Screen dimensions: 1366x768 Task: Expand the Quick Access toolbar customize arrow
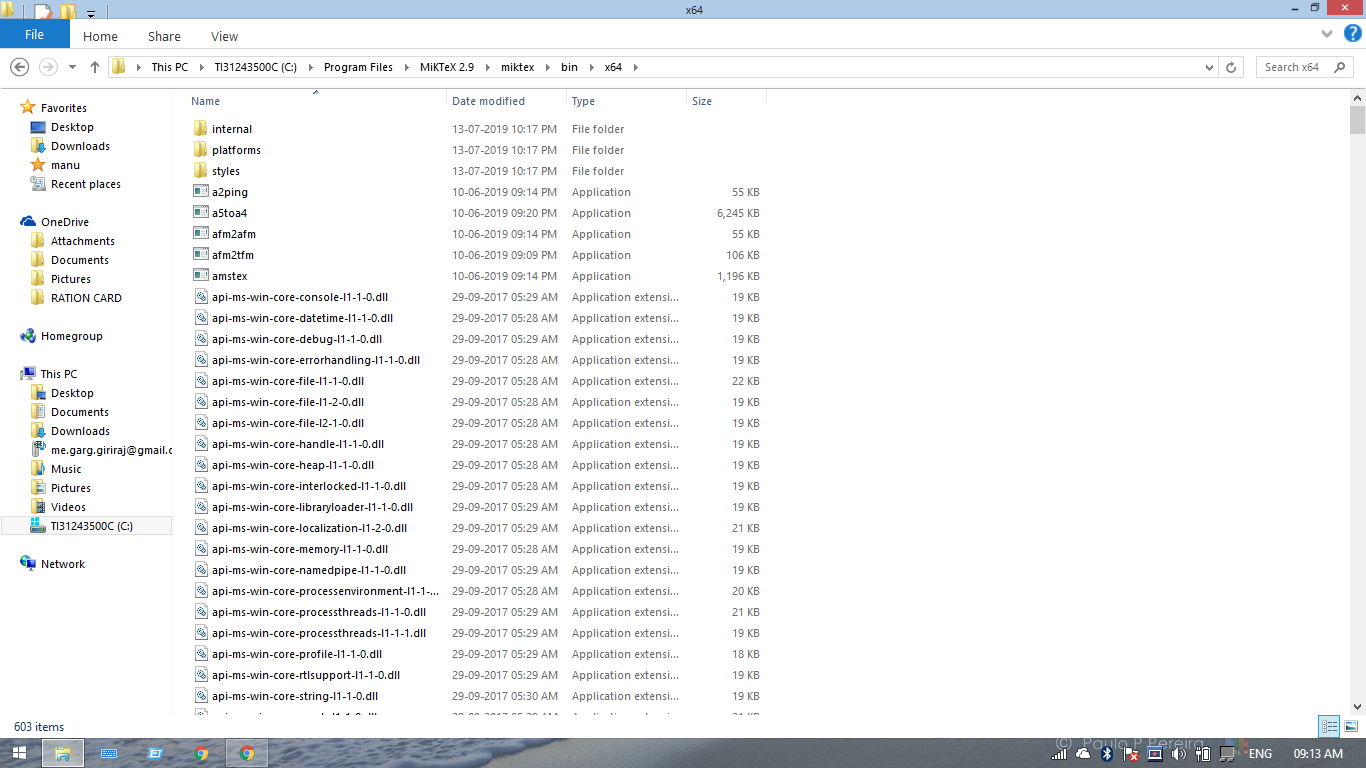tap(90, 11)
